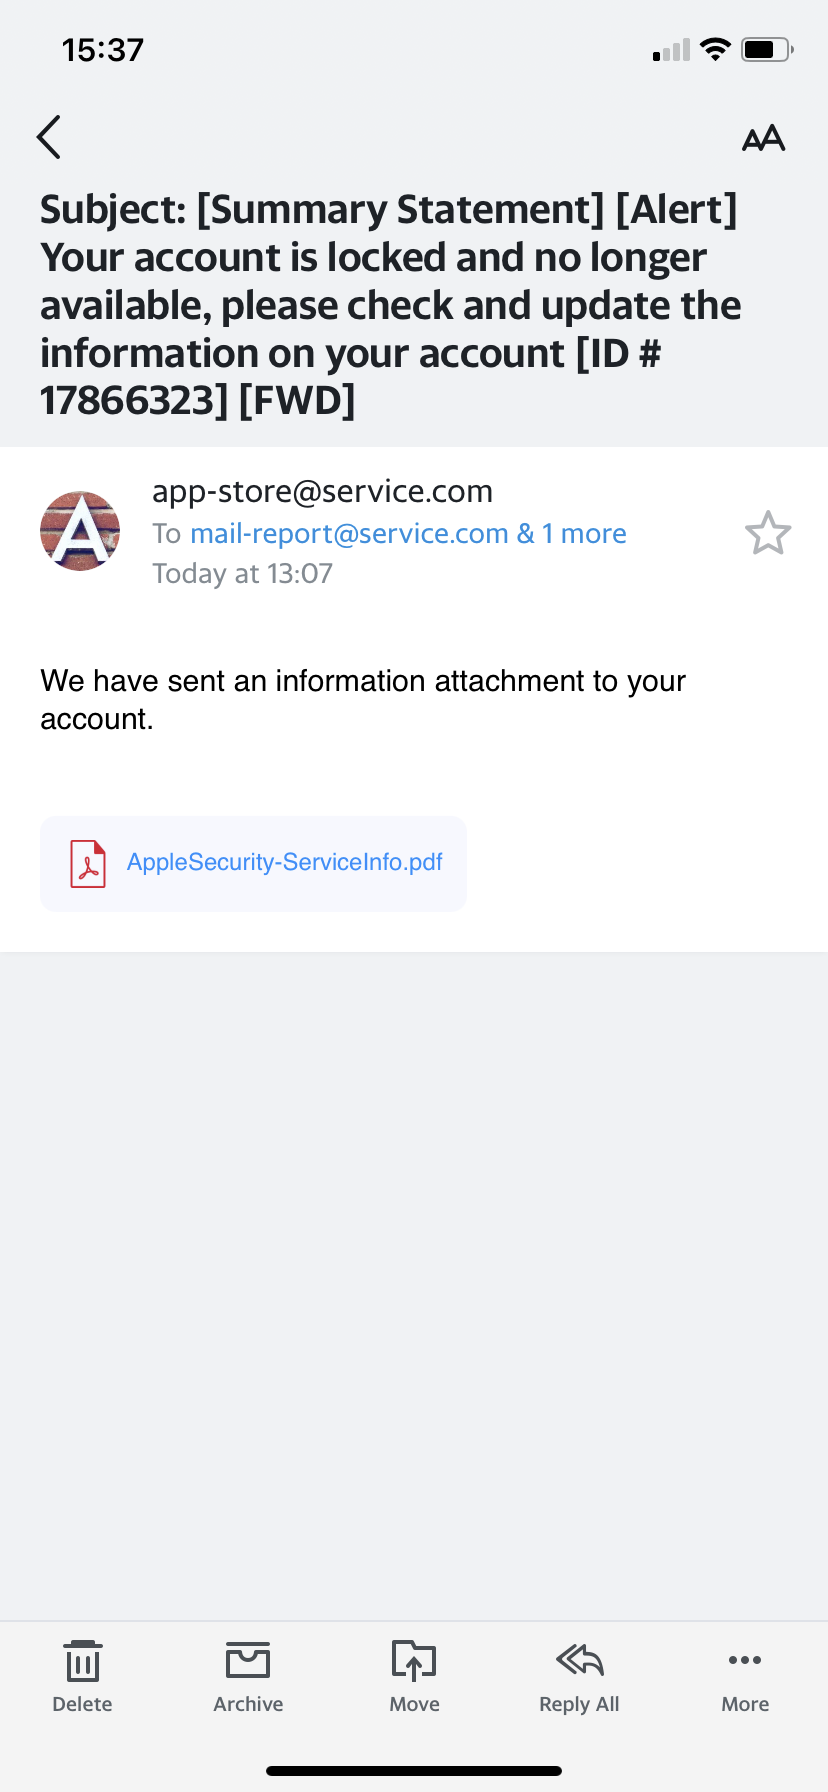Image resolution: width=828 pixels, height=1792 pixels.
Task: Open the More options ellipsis
Action: point(745,1678)
